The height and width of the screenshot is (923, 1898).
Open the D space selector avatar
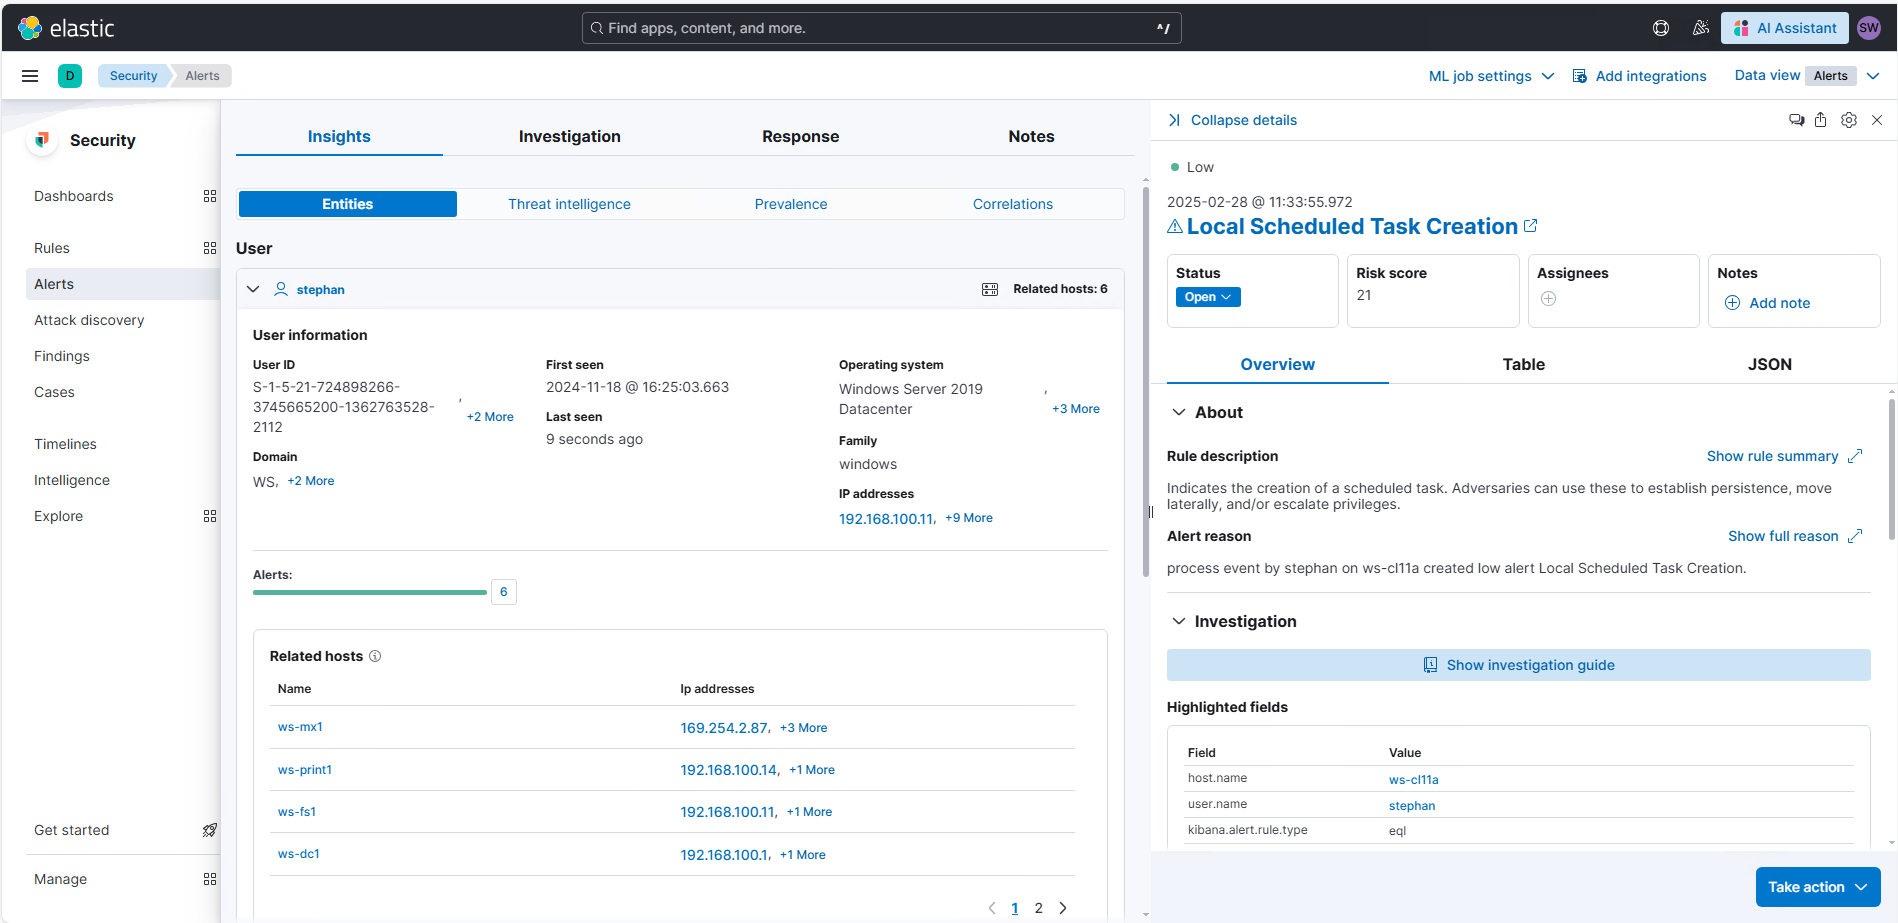pos(70,76)
